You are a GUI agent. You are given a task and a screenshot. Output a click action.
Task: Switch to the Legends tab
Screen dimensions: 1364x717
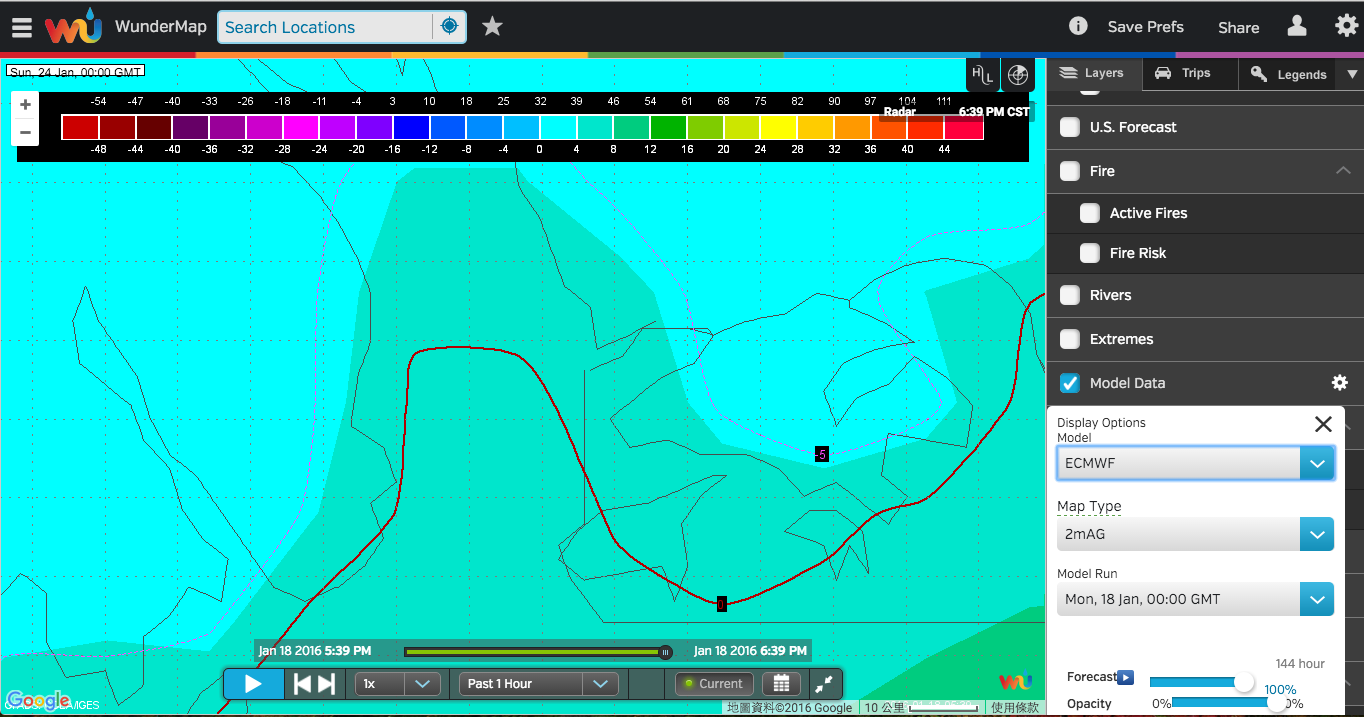point(1289,74)
